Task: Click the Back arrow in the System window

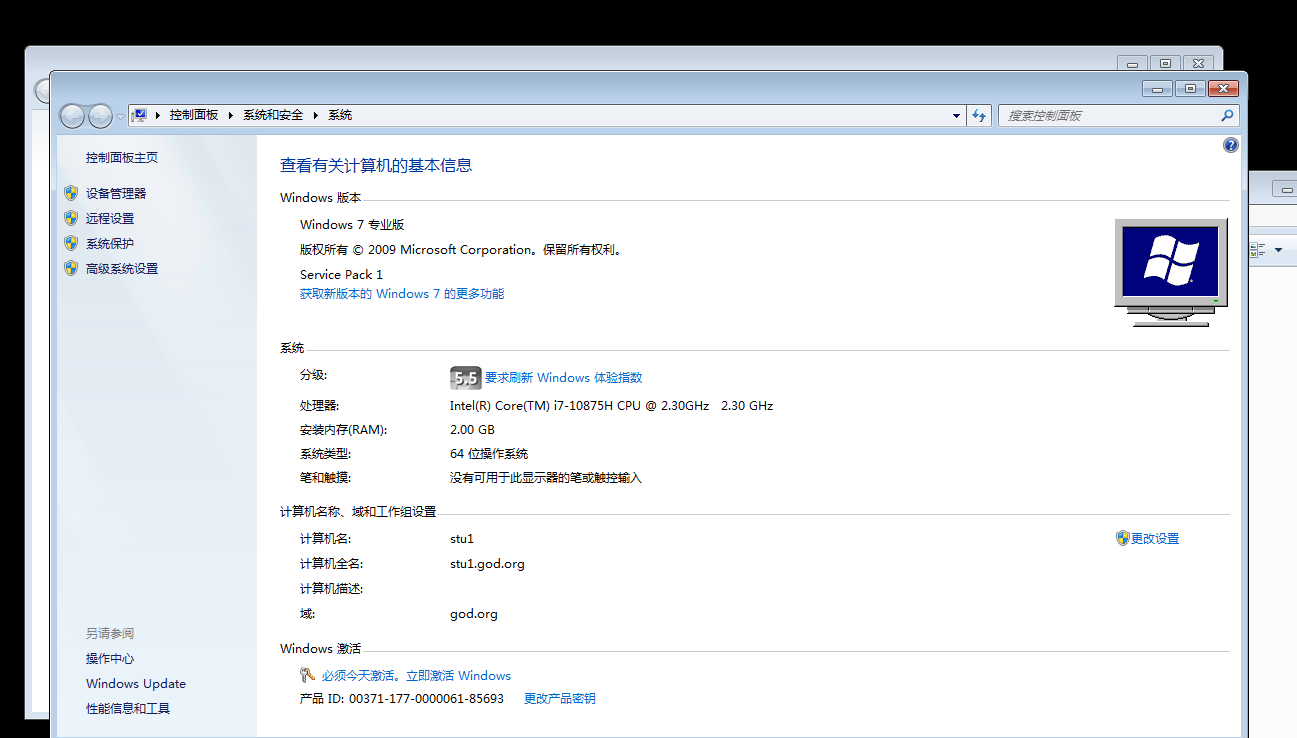Action: pyautogui.click(x=72, y=116)
